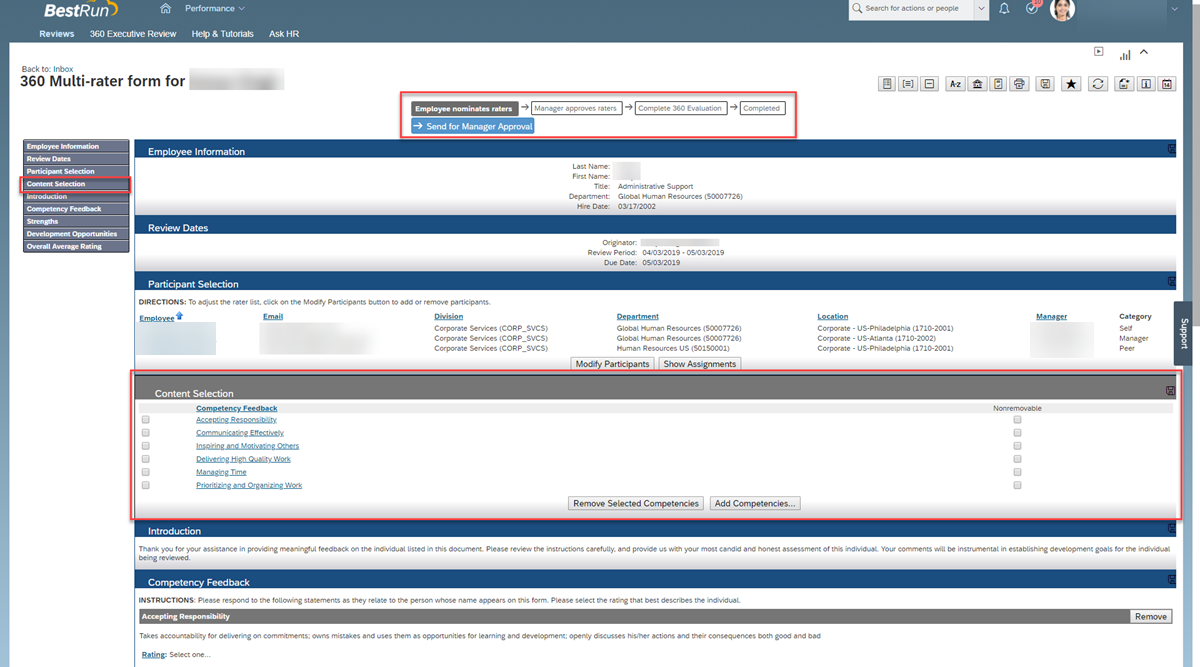Image resolution: width=1200 pixels, height=667 pixels.
Task: Jump to Content Selection in the sidebar
Action: point(77,184)
